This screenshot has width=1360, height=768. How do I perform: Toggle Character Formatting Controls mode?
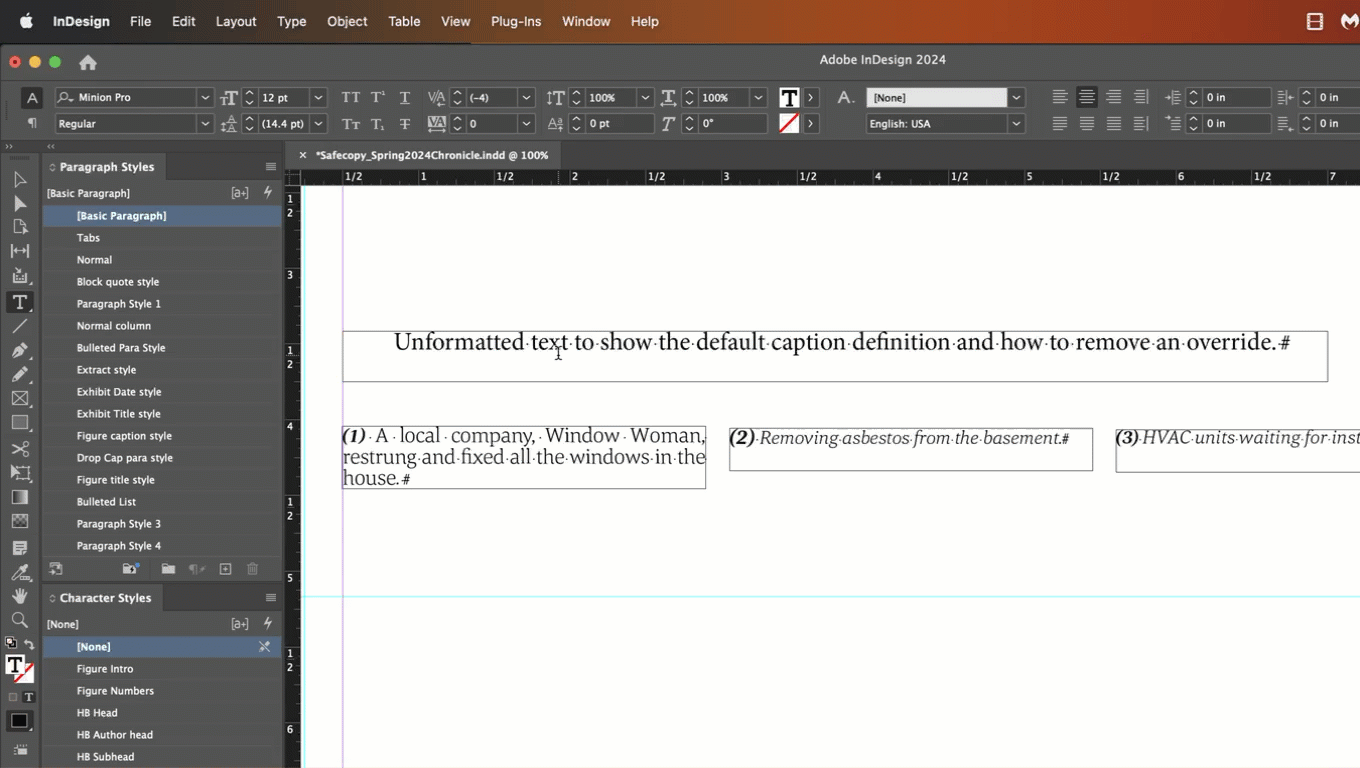point(32,98)
